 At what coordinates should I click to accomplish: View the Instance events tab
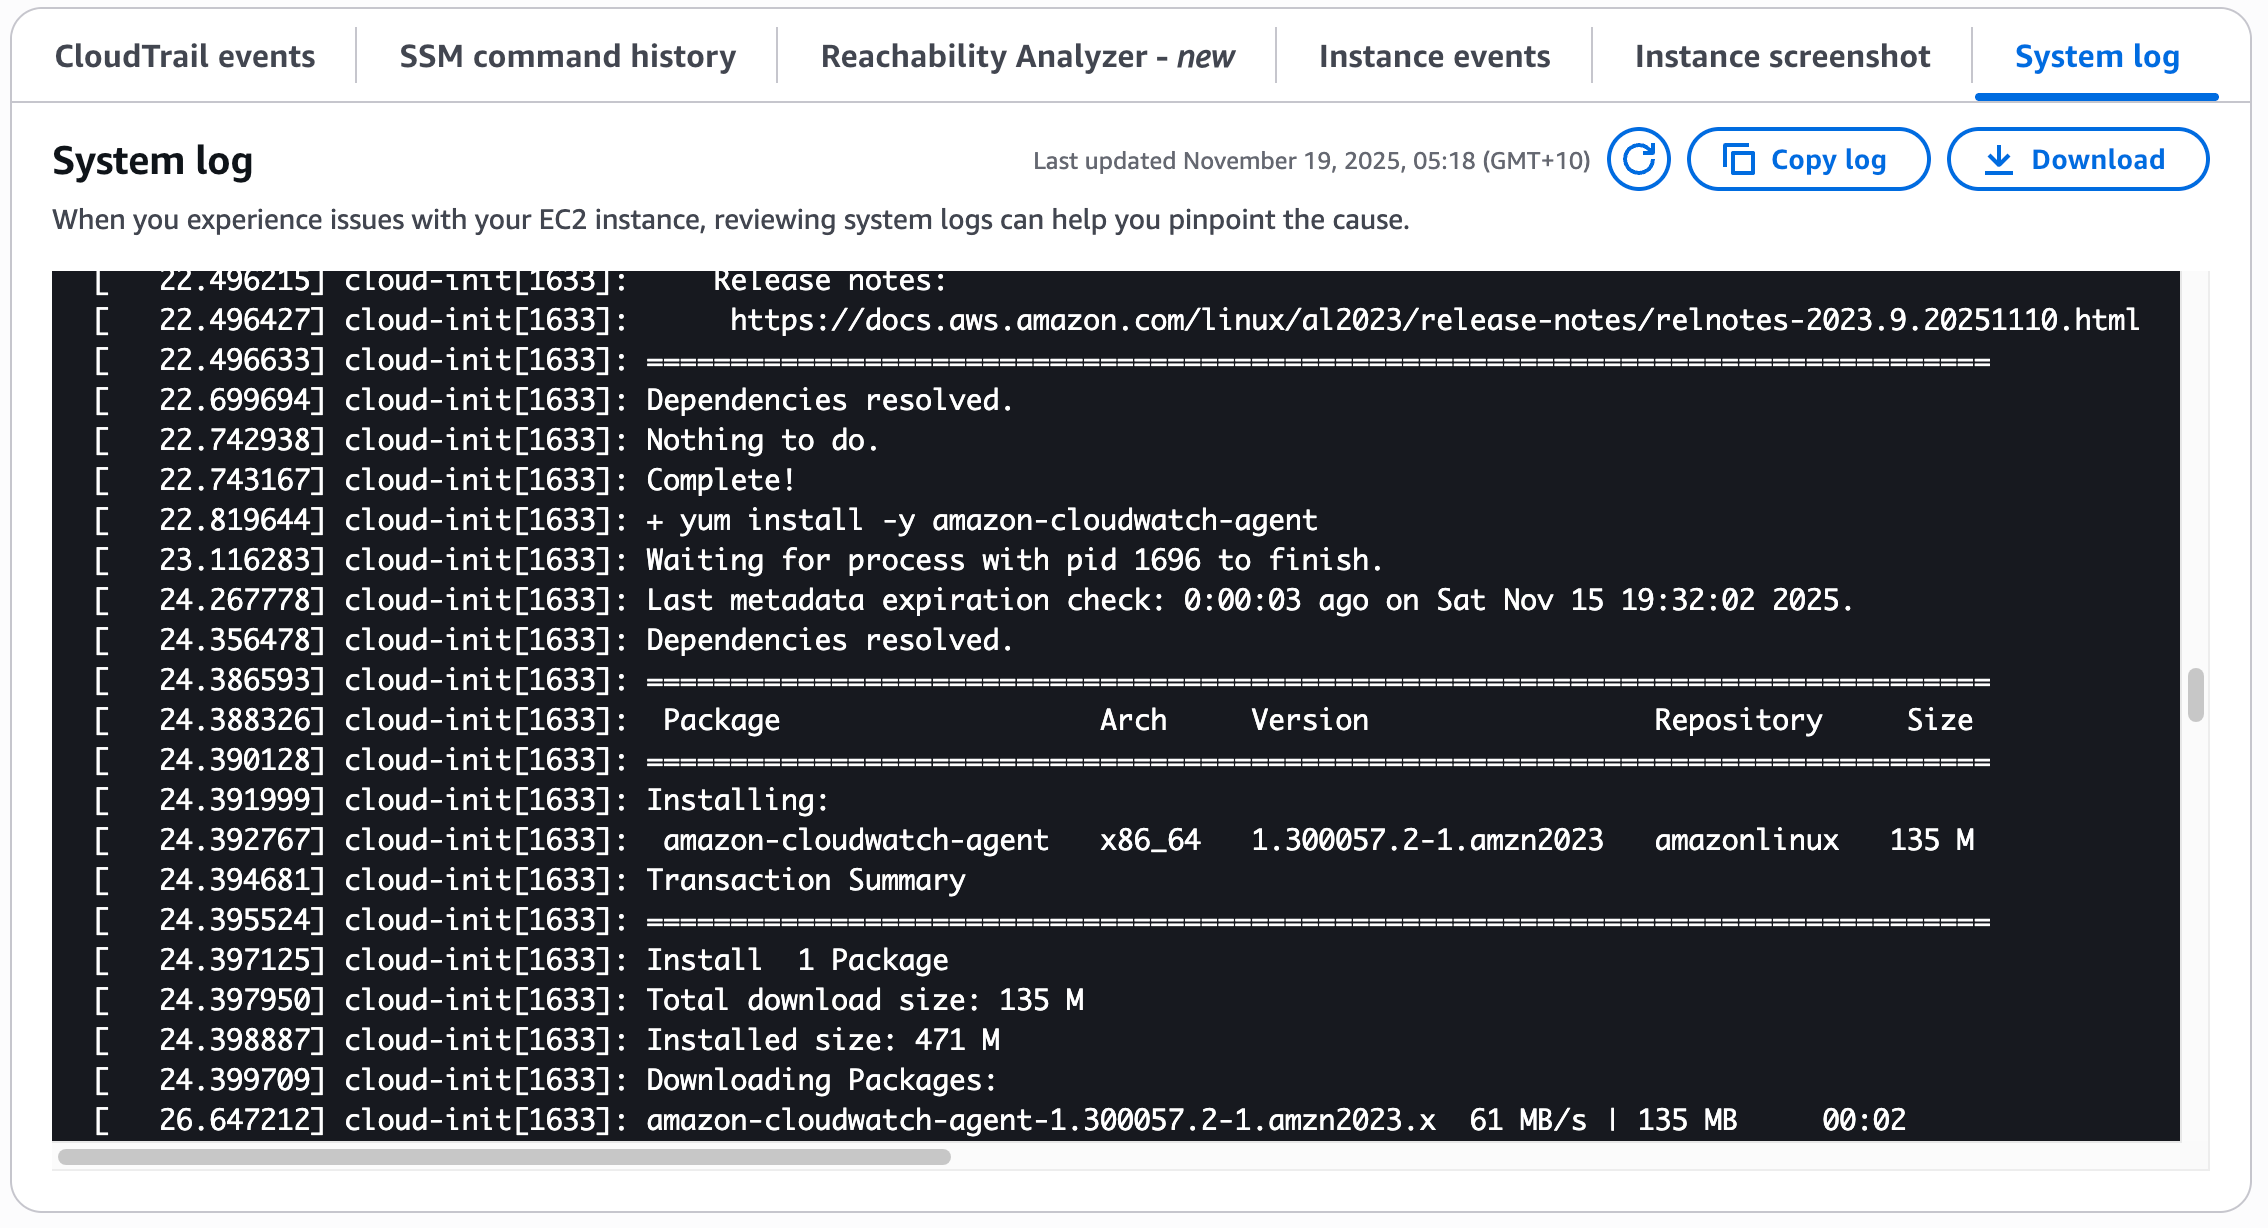pos(1434,56)
